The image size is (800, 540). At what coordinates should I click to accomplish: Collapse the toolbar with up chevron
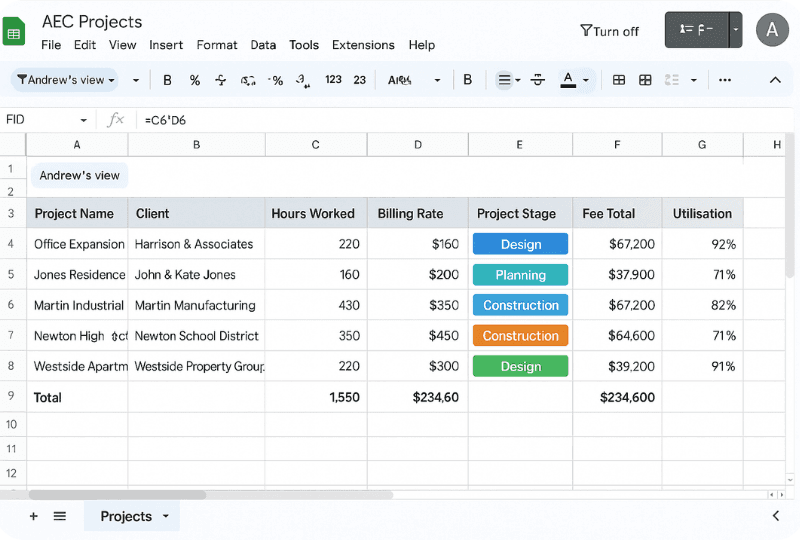click(x=775, y=80)
